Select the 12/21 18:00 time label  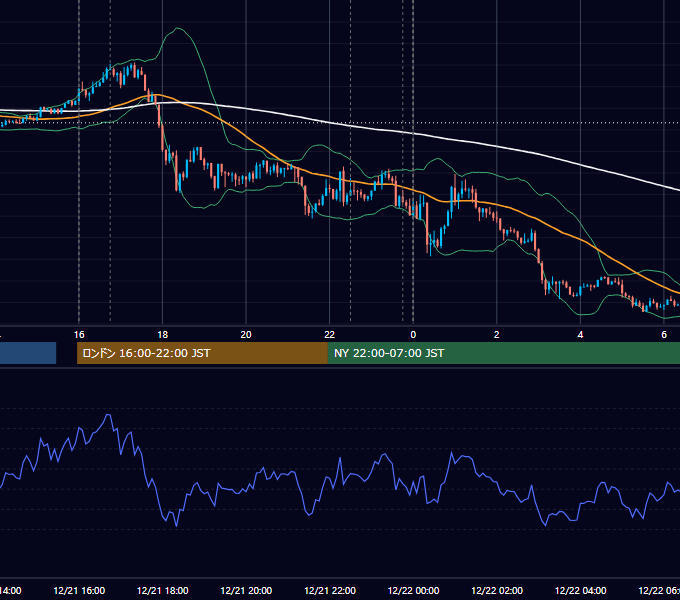point(163,590)
